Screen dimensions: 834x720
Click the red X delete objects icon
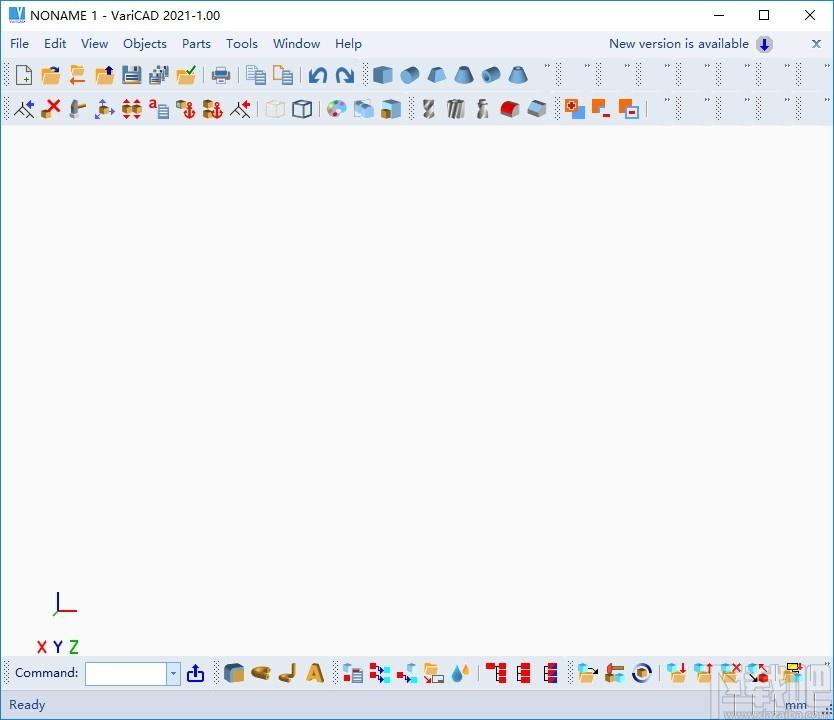tap(51, 109)
